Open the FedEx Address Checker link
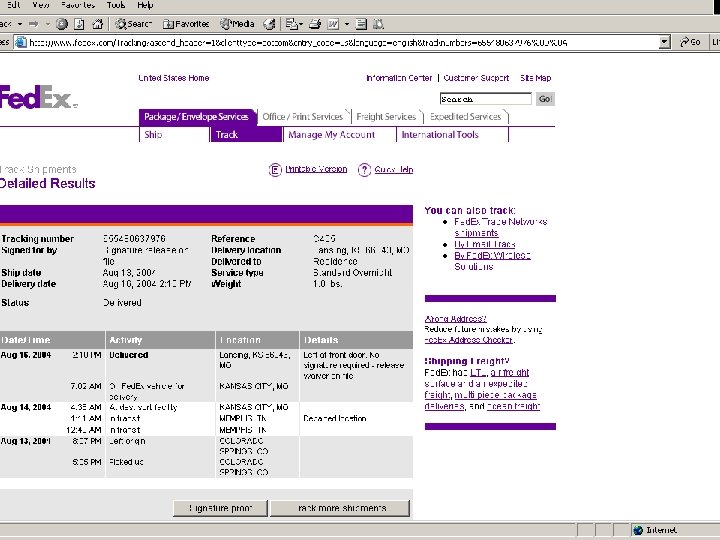 coord(468,340)
